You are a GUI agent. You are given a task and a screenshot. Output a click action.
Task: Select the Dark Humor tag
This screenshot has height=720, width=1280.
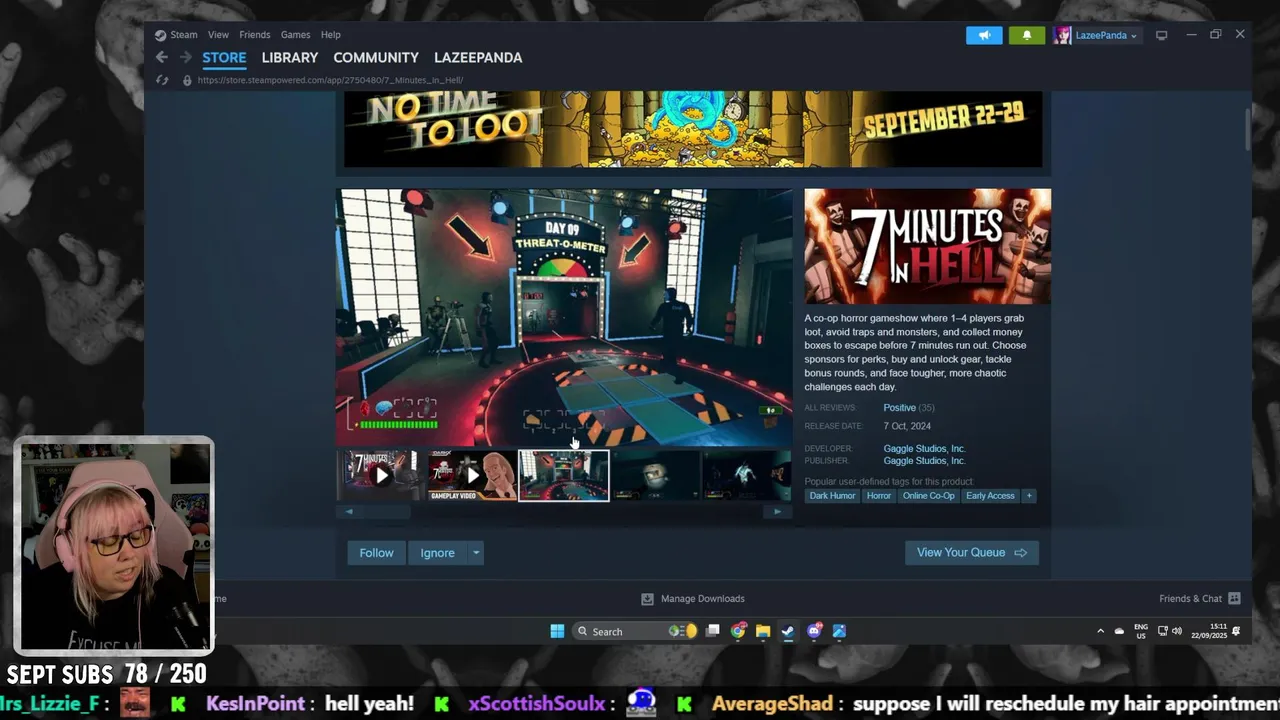coord(832,496)
